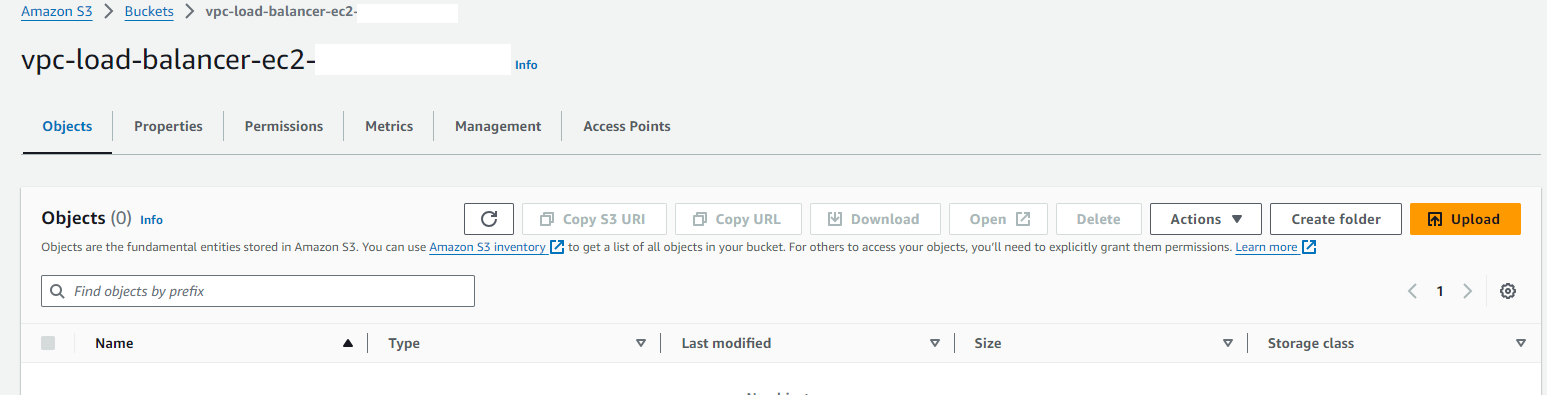
Task: Open the Actions dropdown menu
Action: pyautogui.click(x=1206, y=219)
